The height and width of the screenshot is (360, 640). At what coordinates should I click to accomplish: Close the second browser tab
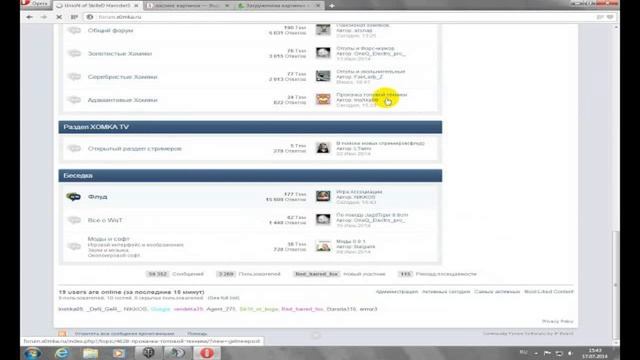227,6
